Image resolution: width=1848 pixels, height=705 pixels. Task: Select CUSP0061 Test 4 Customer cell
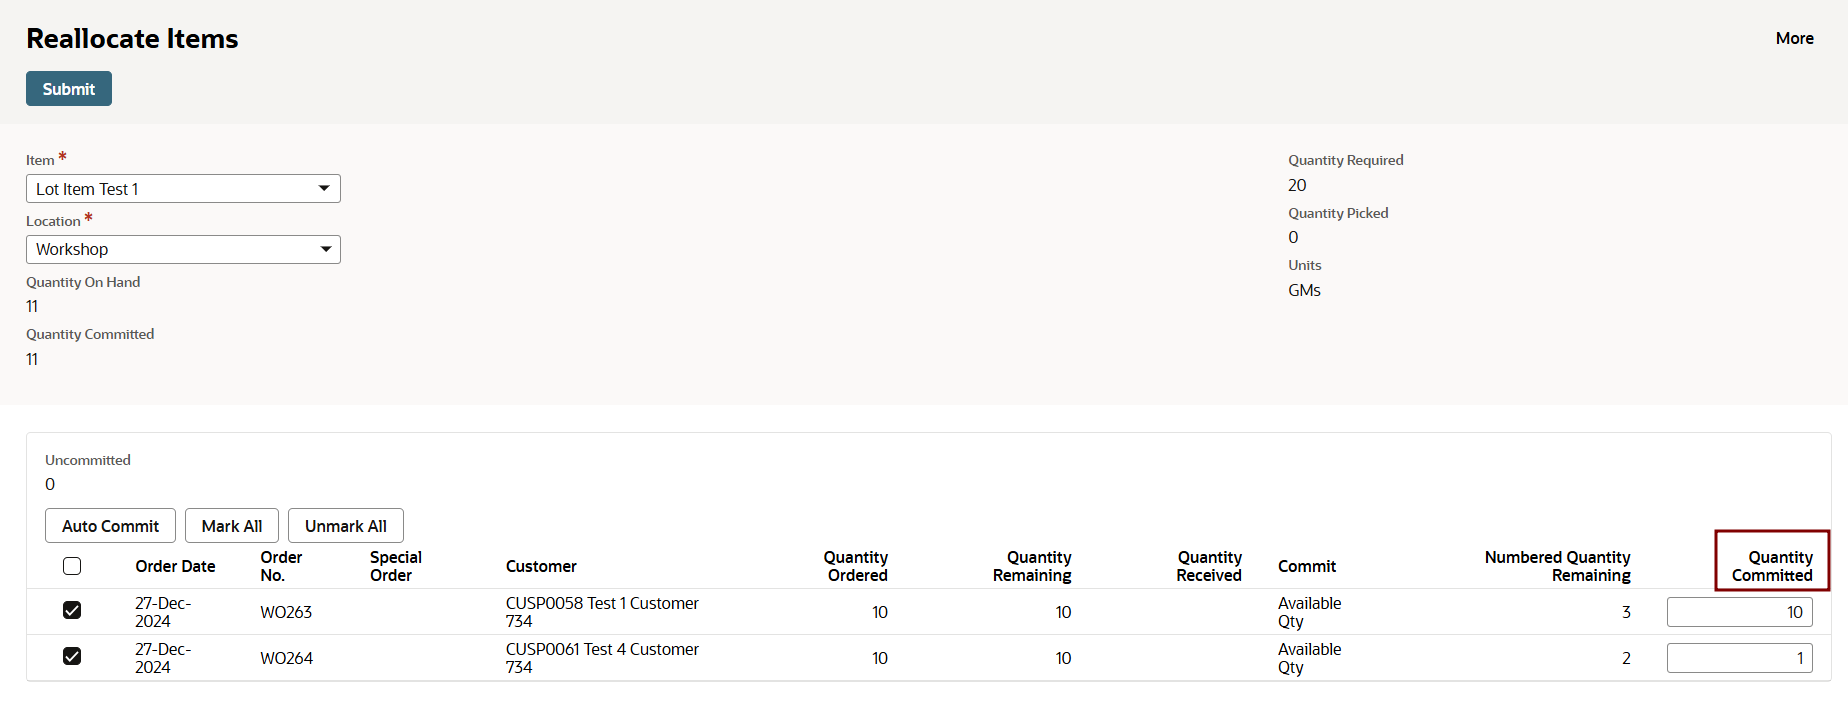pos(602,658)
